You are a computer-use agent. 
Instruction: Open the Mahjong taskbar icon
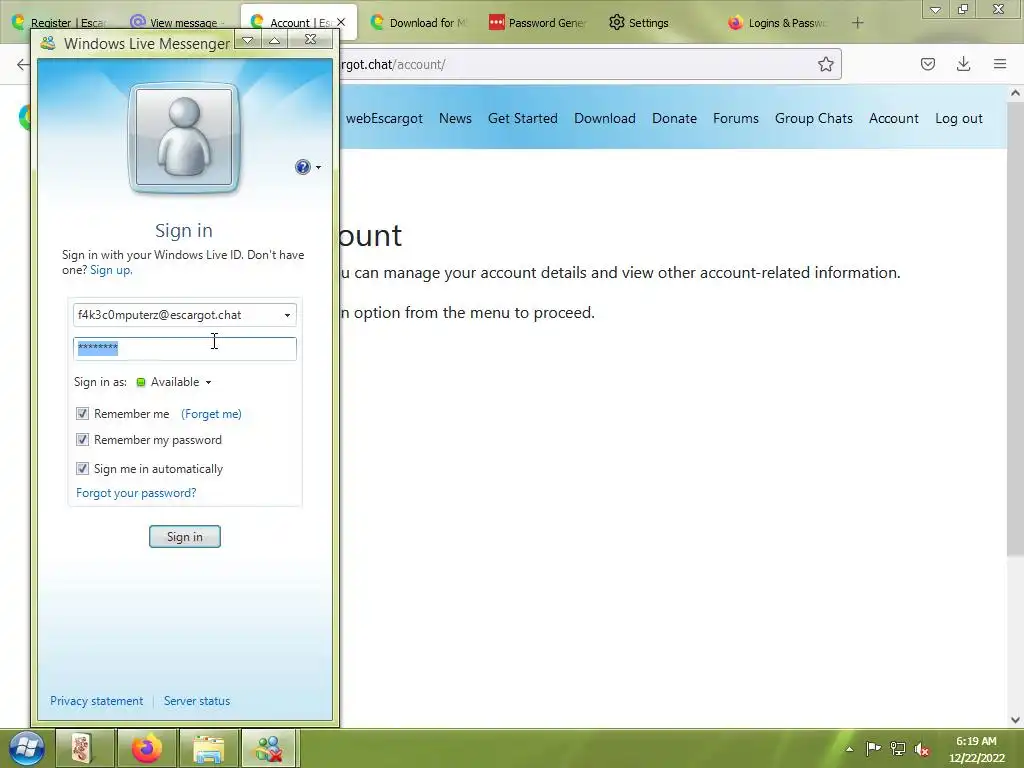point(84,748)
